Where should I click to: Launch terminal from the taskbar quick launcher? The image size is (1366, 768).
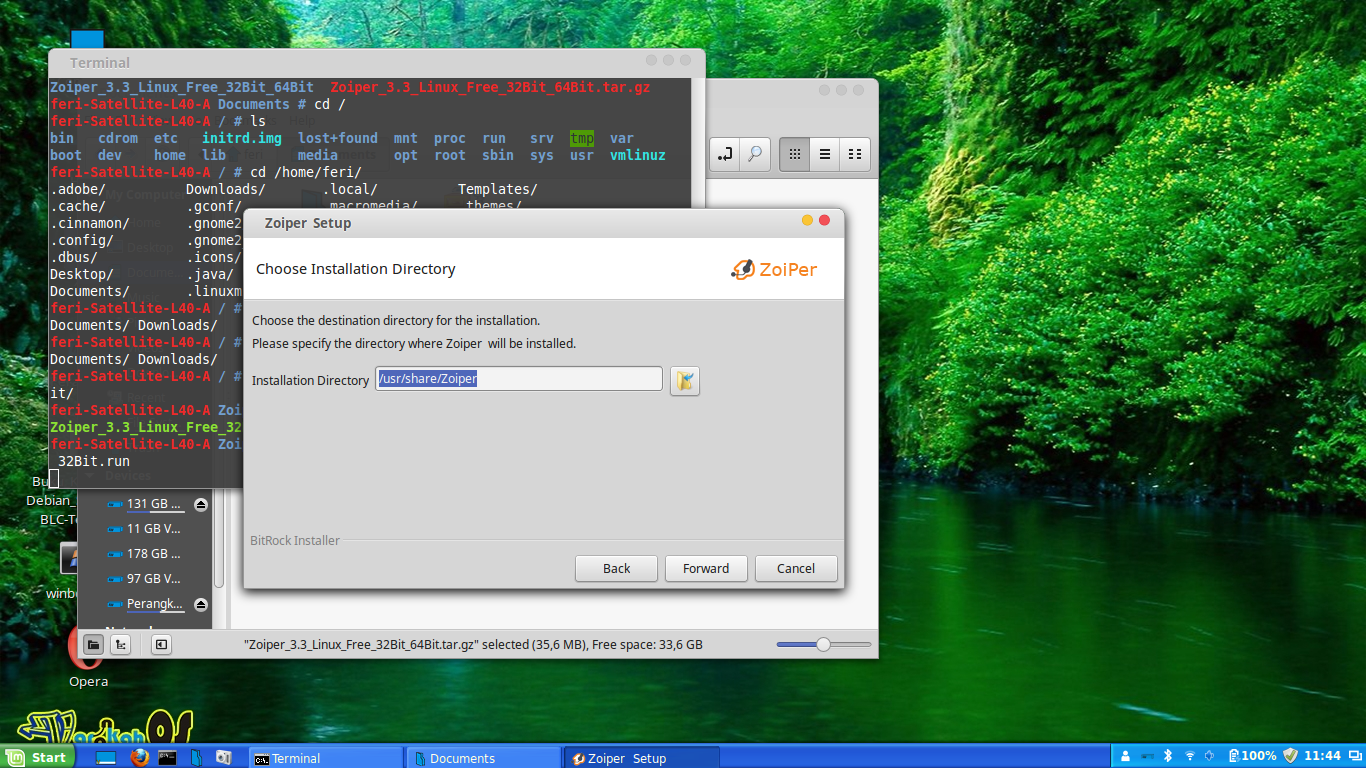tap(168, 757)
